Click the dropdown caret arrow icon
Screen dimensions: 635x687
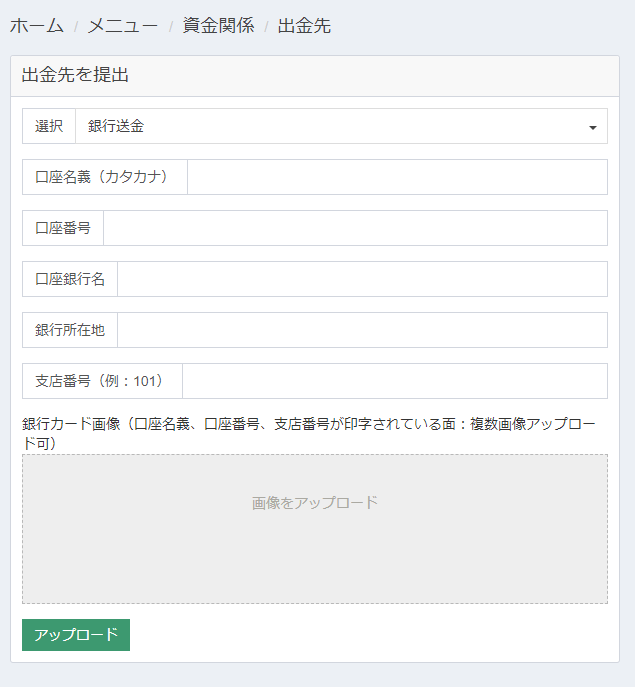(593, 127)
